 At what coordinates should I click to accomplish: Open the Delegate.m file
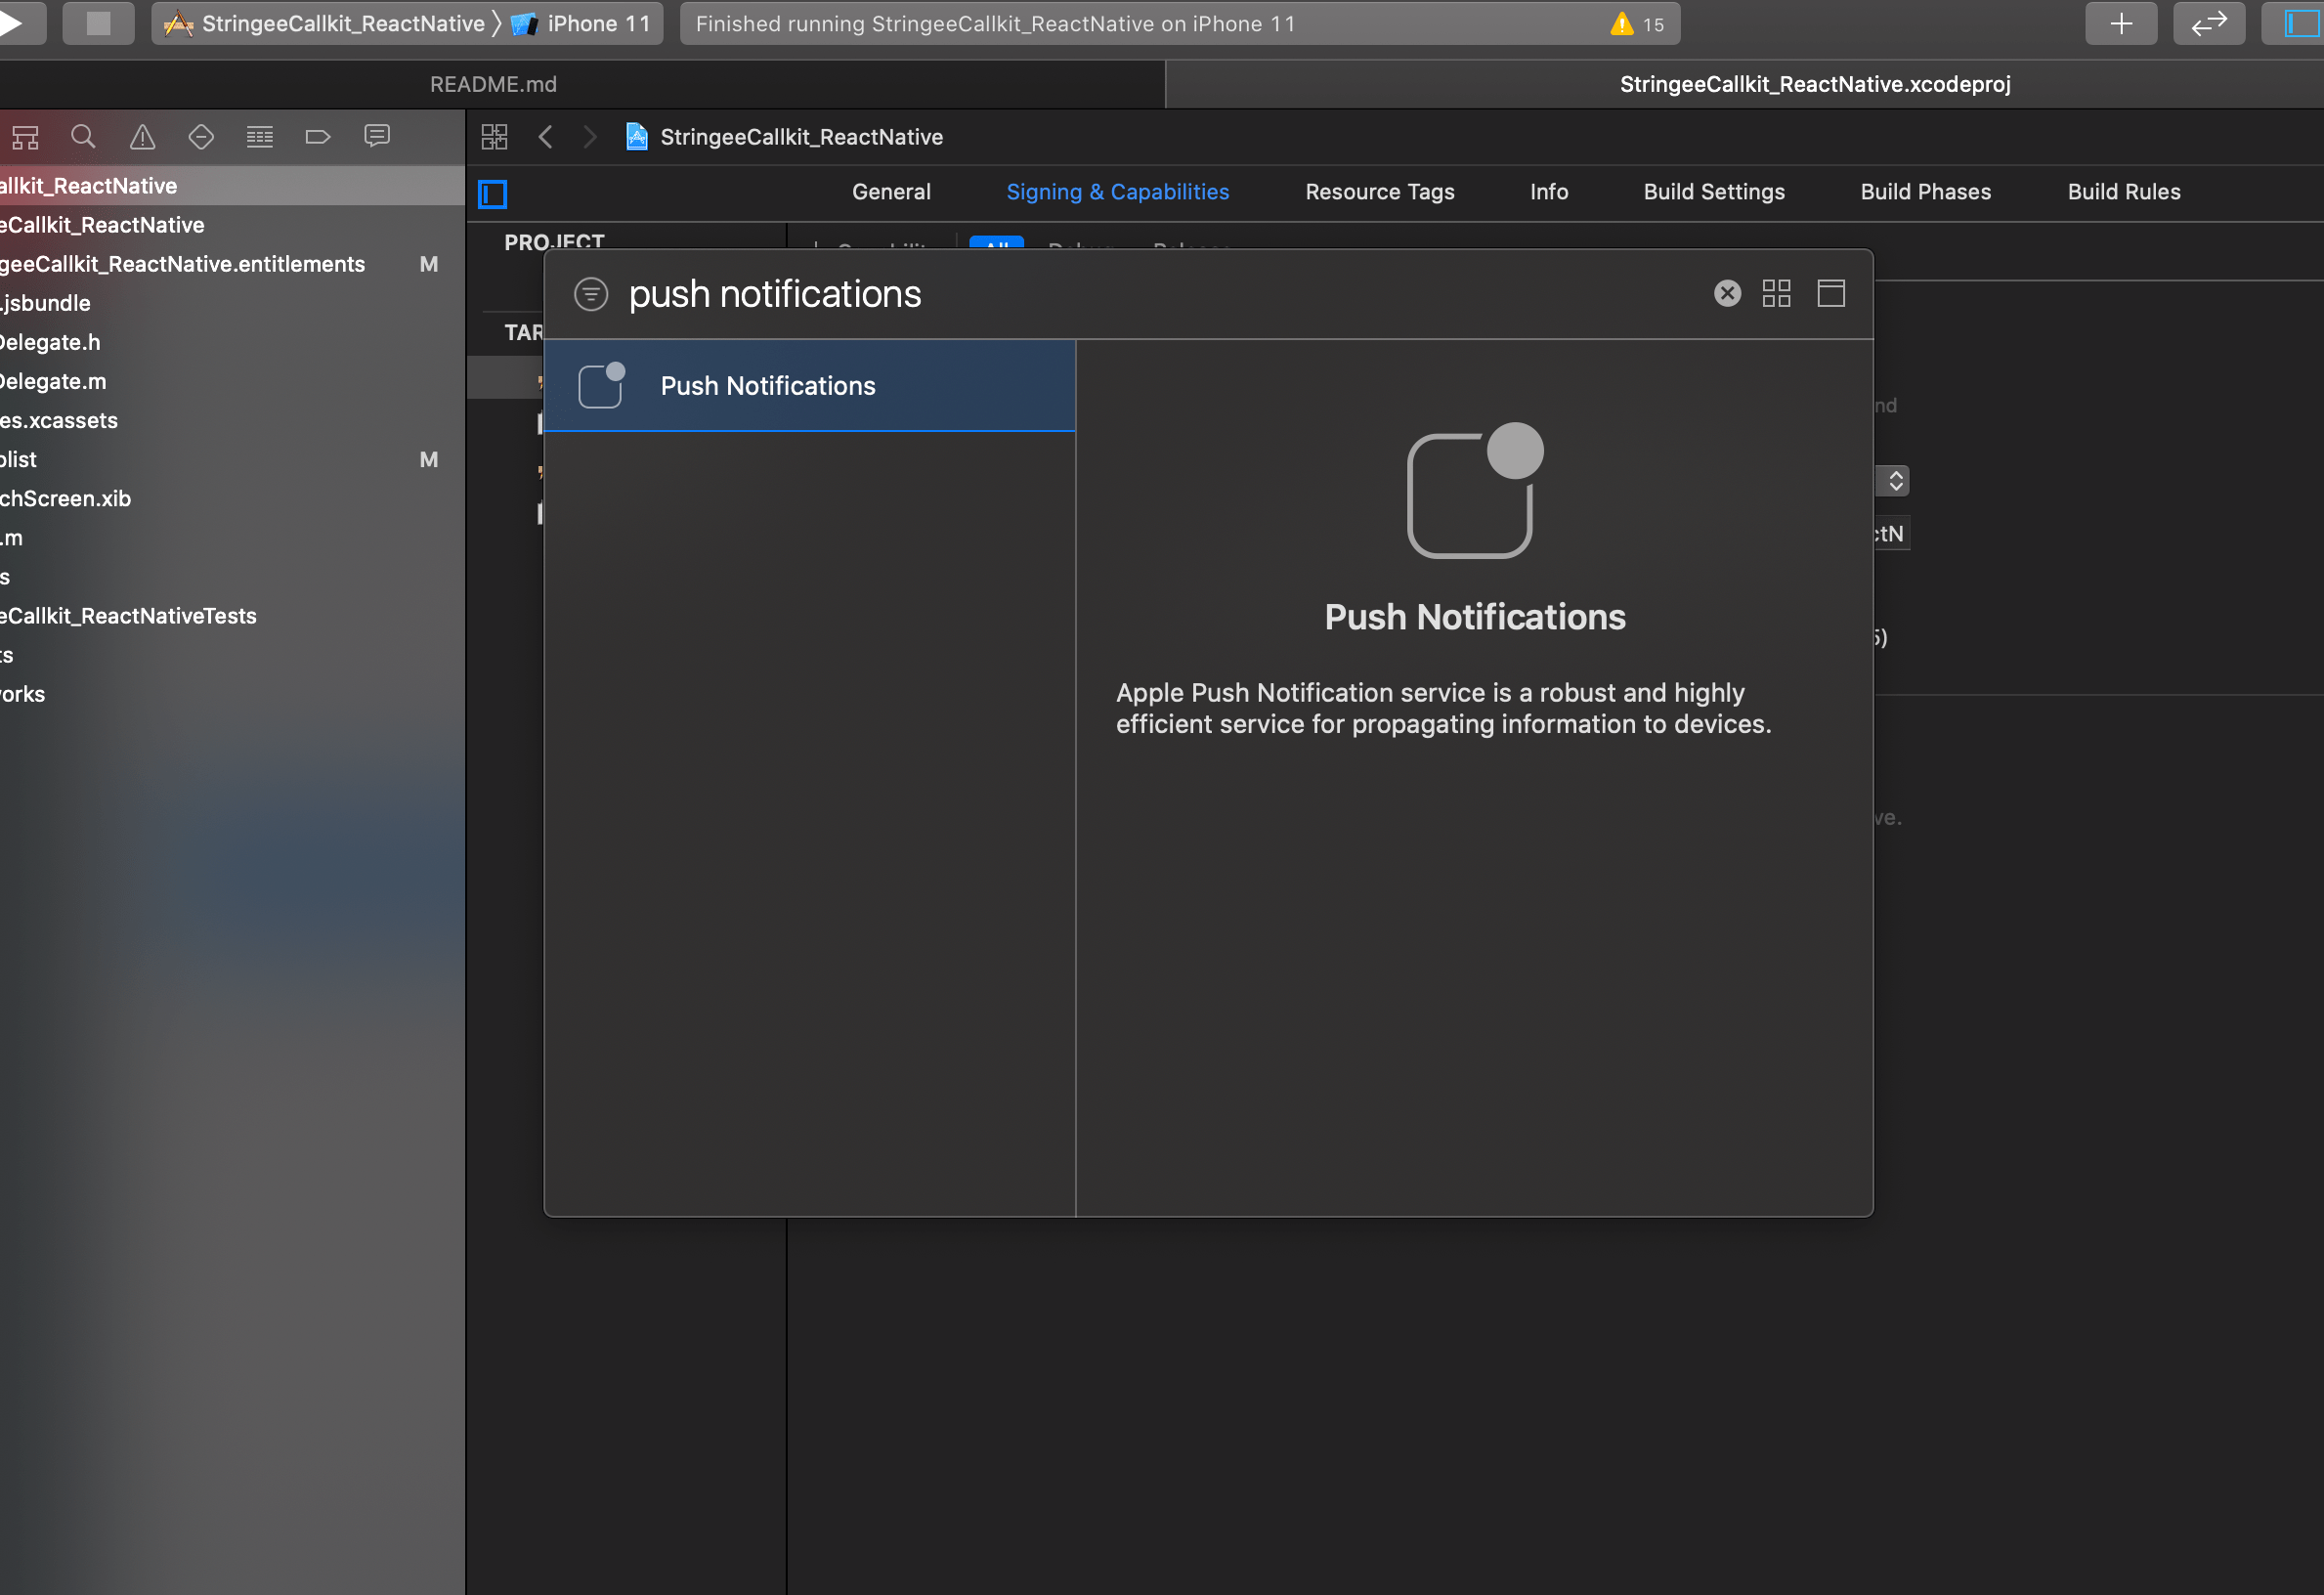232,381
